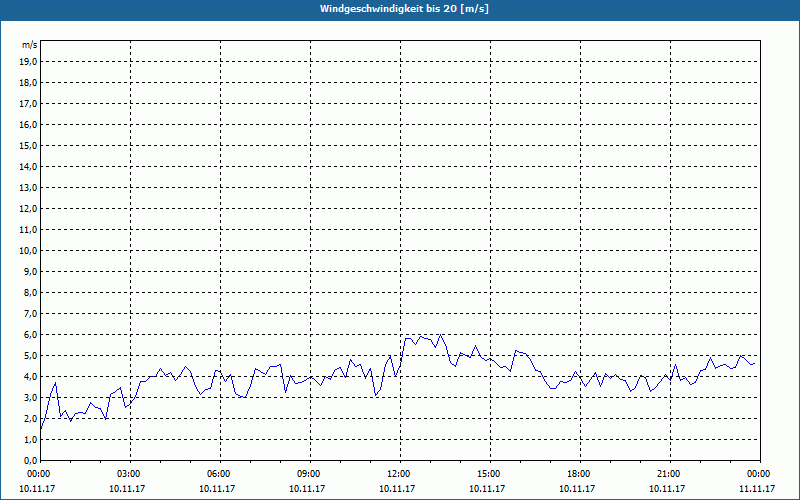Click the 12:00 time axis label
The image size is (800, 500).
tap(401, 474)
